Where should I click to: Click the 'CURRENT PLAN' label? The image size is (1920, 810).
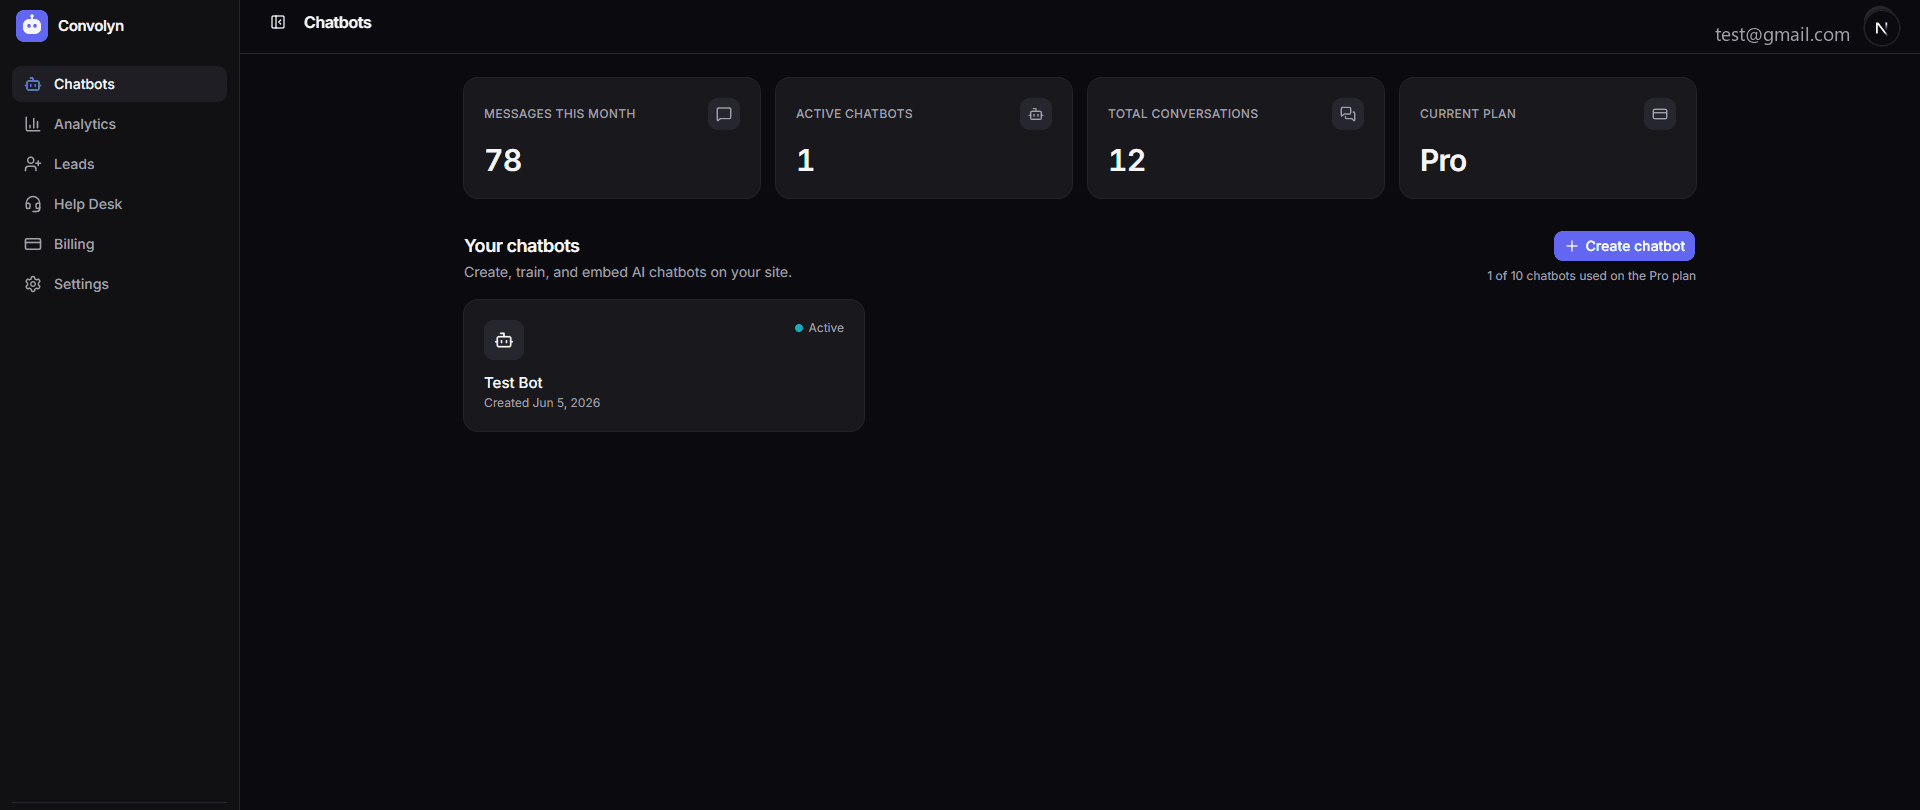coord(1468,114)
